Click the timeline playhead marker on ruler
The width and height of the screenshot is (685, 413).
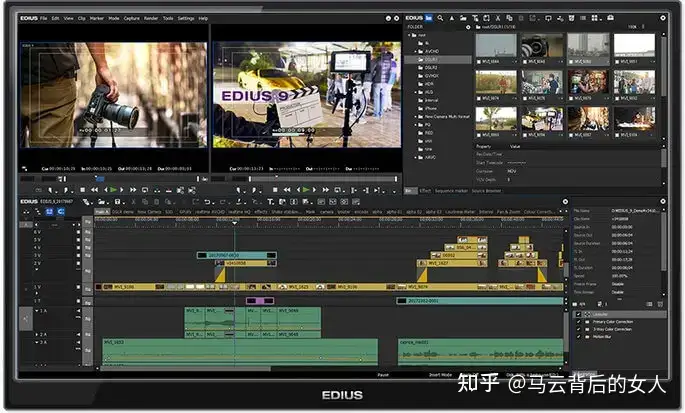click(235, 223)
